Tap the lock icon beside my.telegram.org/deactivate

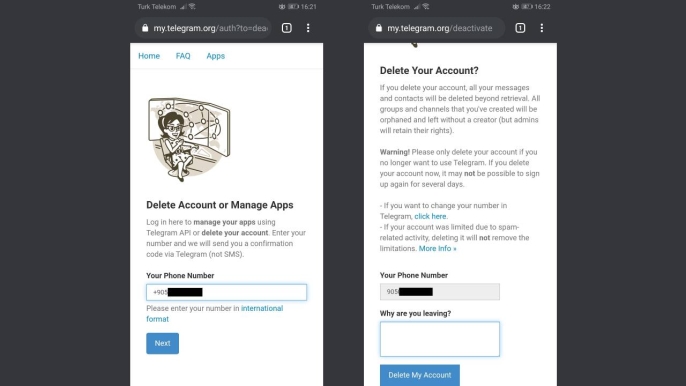click(379, 28)
